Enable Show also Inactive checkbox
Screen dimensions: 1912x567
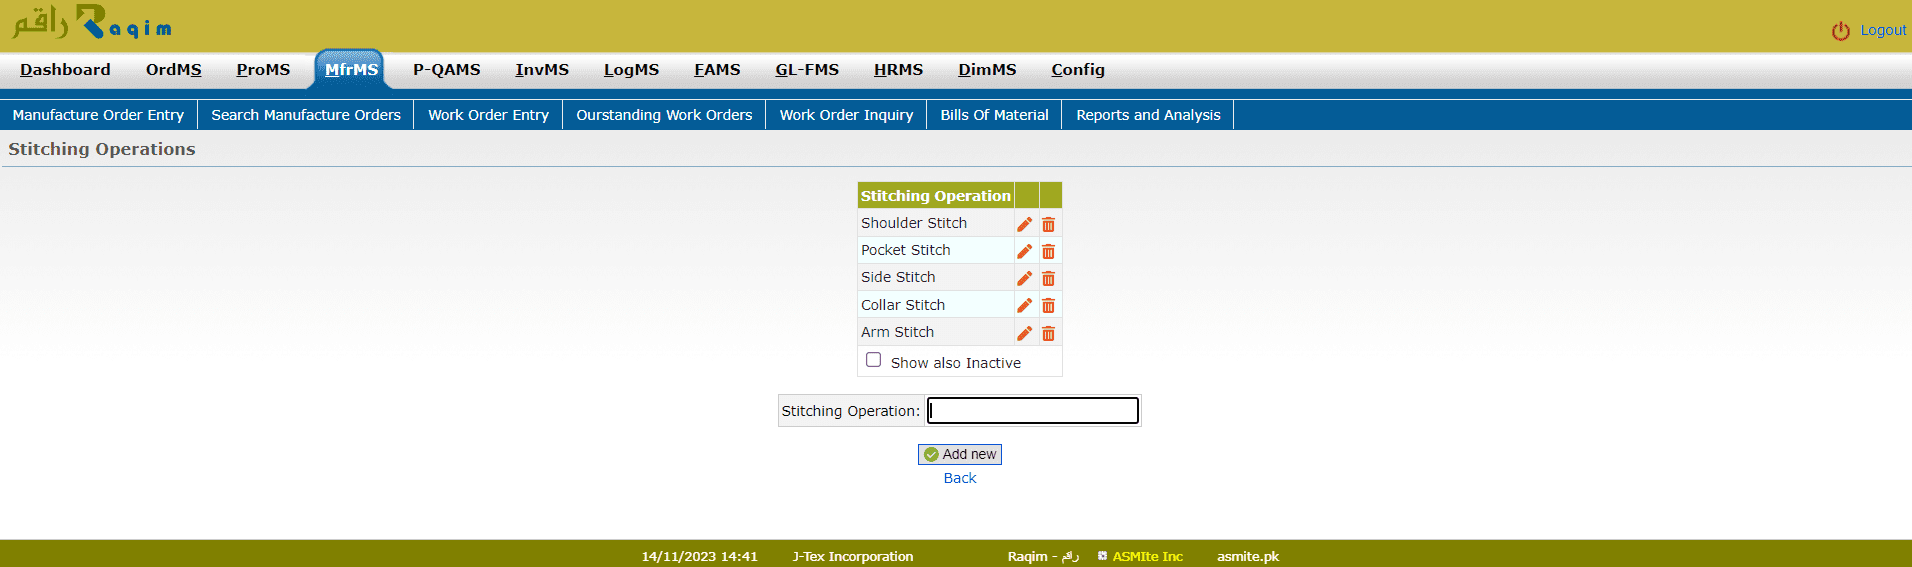[x=873, y=360]
